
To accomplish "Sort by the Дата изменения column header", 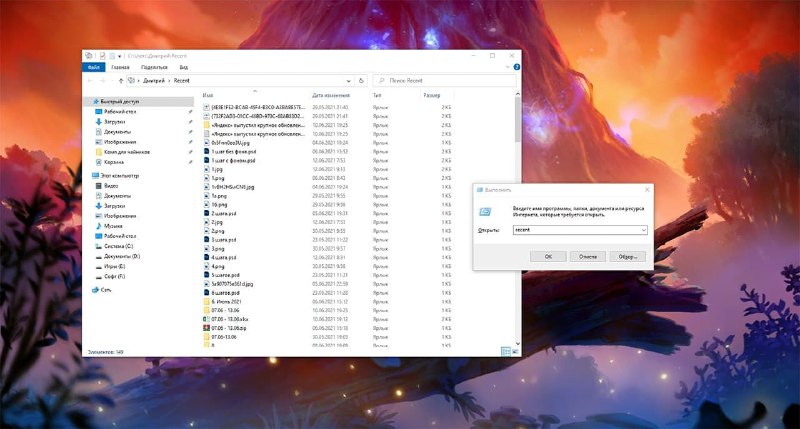I will pos(331,95).
